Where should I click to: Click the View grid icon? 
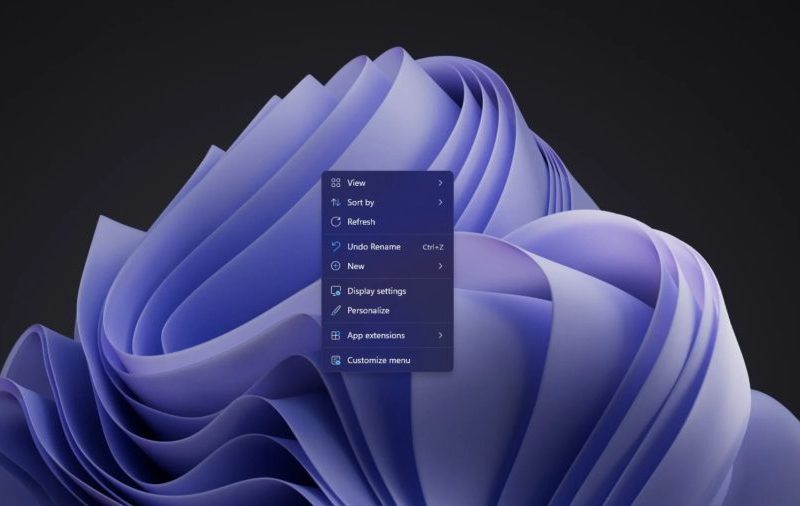(336, 183)
